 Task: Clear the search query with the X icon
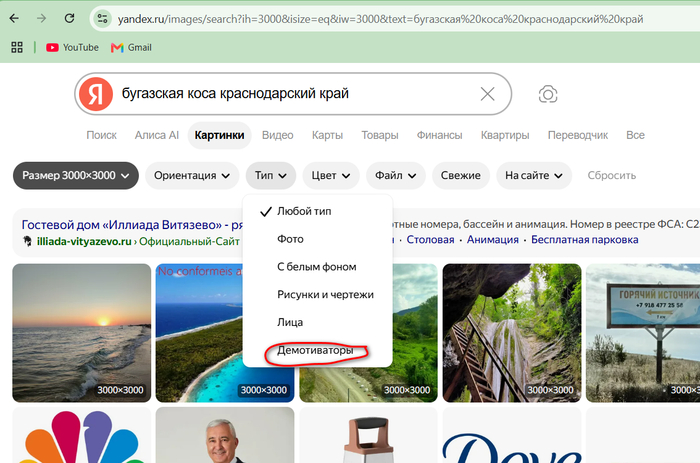tap(488, 94)
